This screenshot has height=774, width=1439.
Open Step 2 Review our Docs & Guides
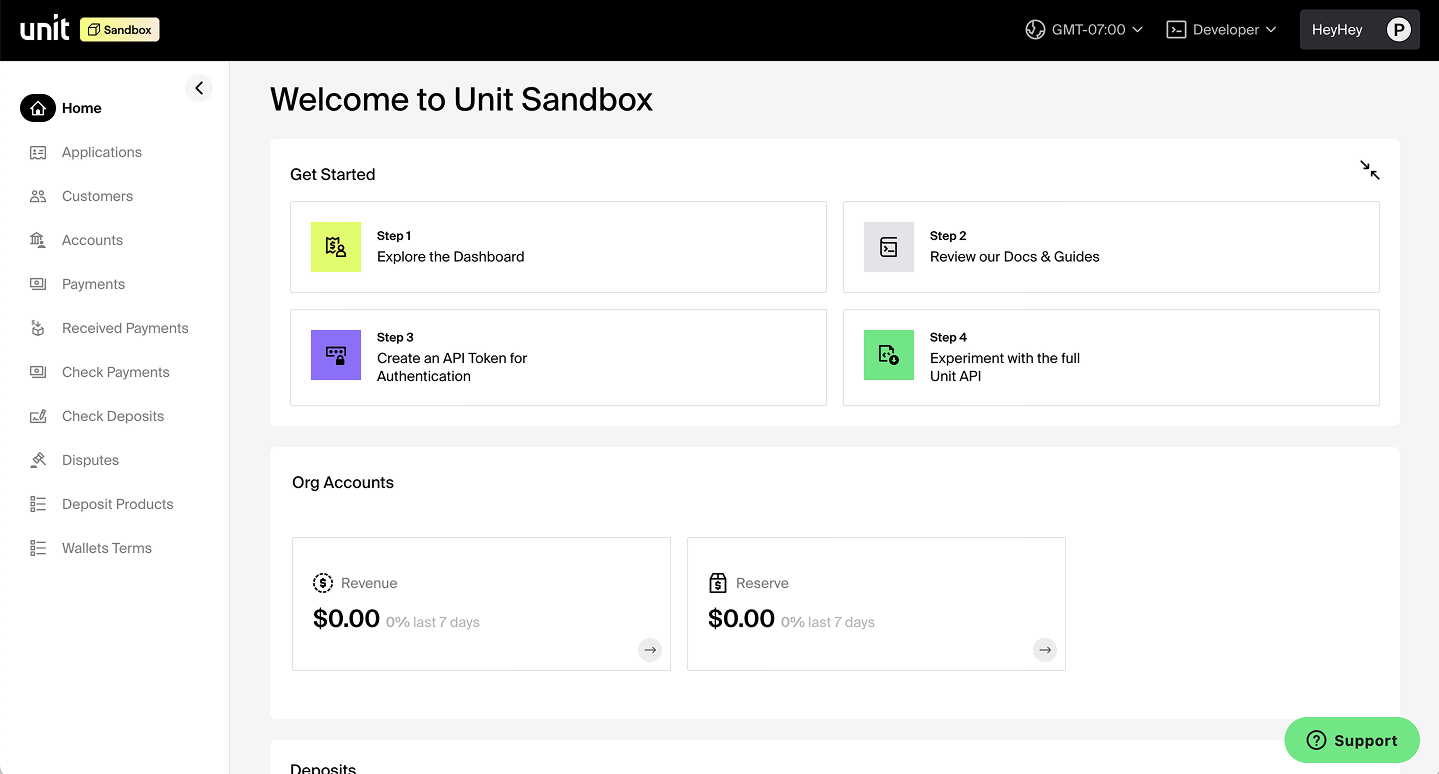pos(1111,247)
